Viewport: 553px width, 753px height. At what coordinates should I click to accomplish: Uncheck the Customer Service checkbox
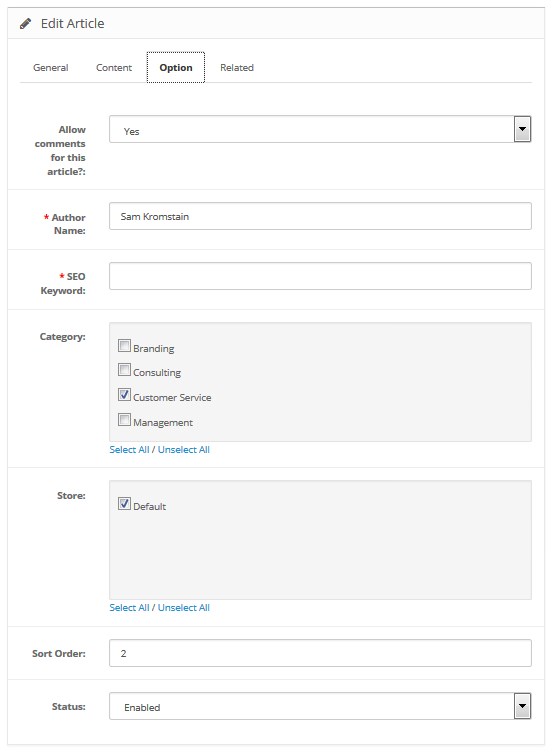click(124, 394)
